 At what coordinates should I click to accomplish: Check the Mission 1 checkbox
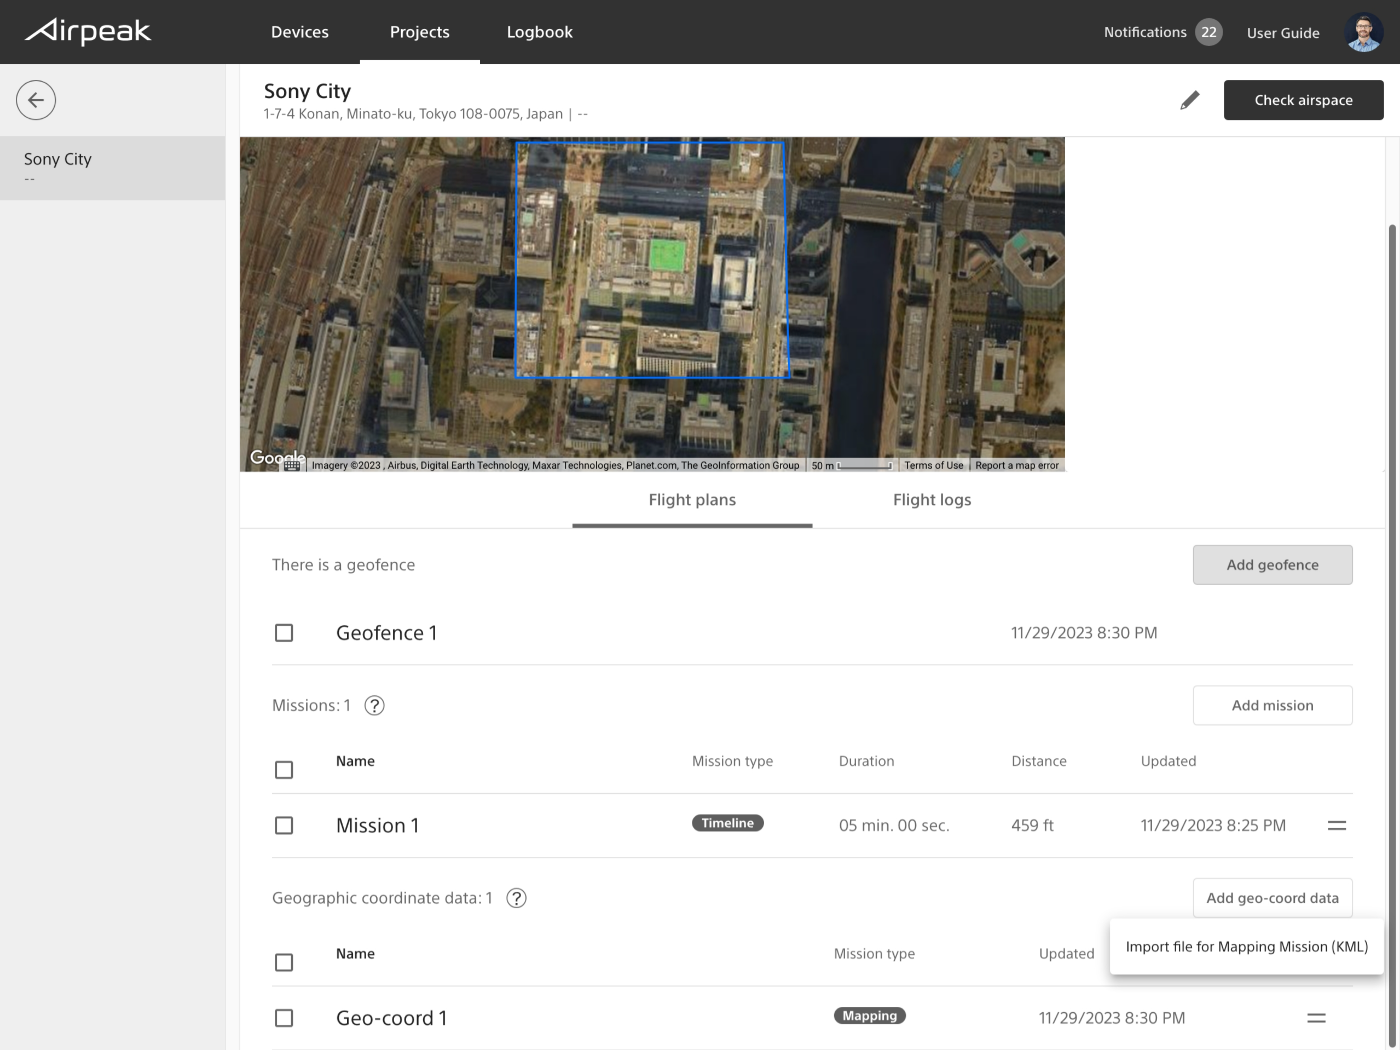coord(284,825)
